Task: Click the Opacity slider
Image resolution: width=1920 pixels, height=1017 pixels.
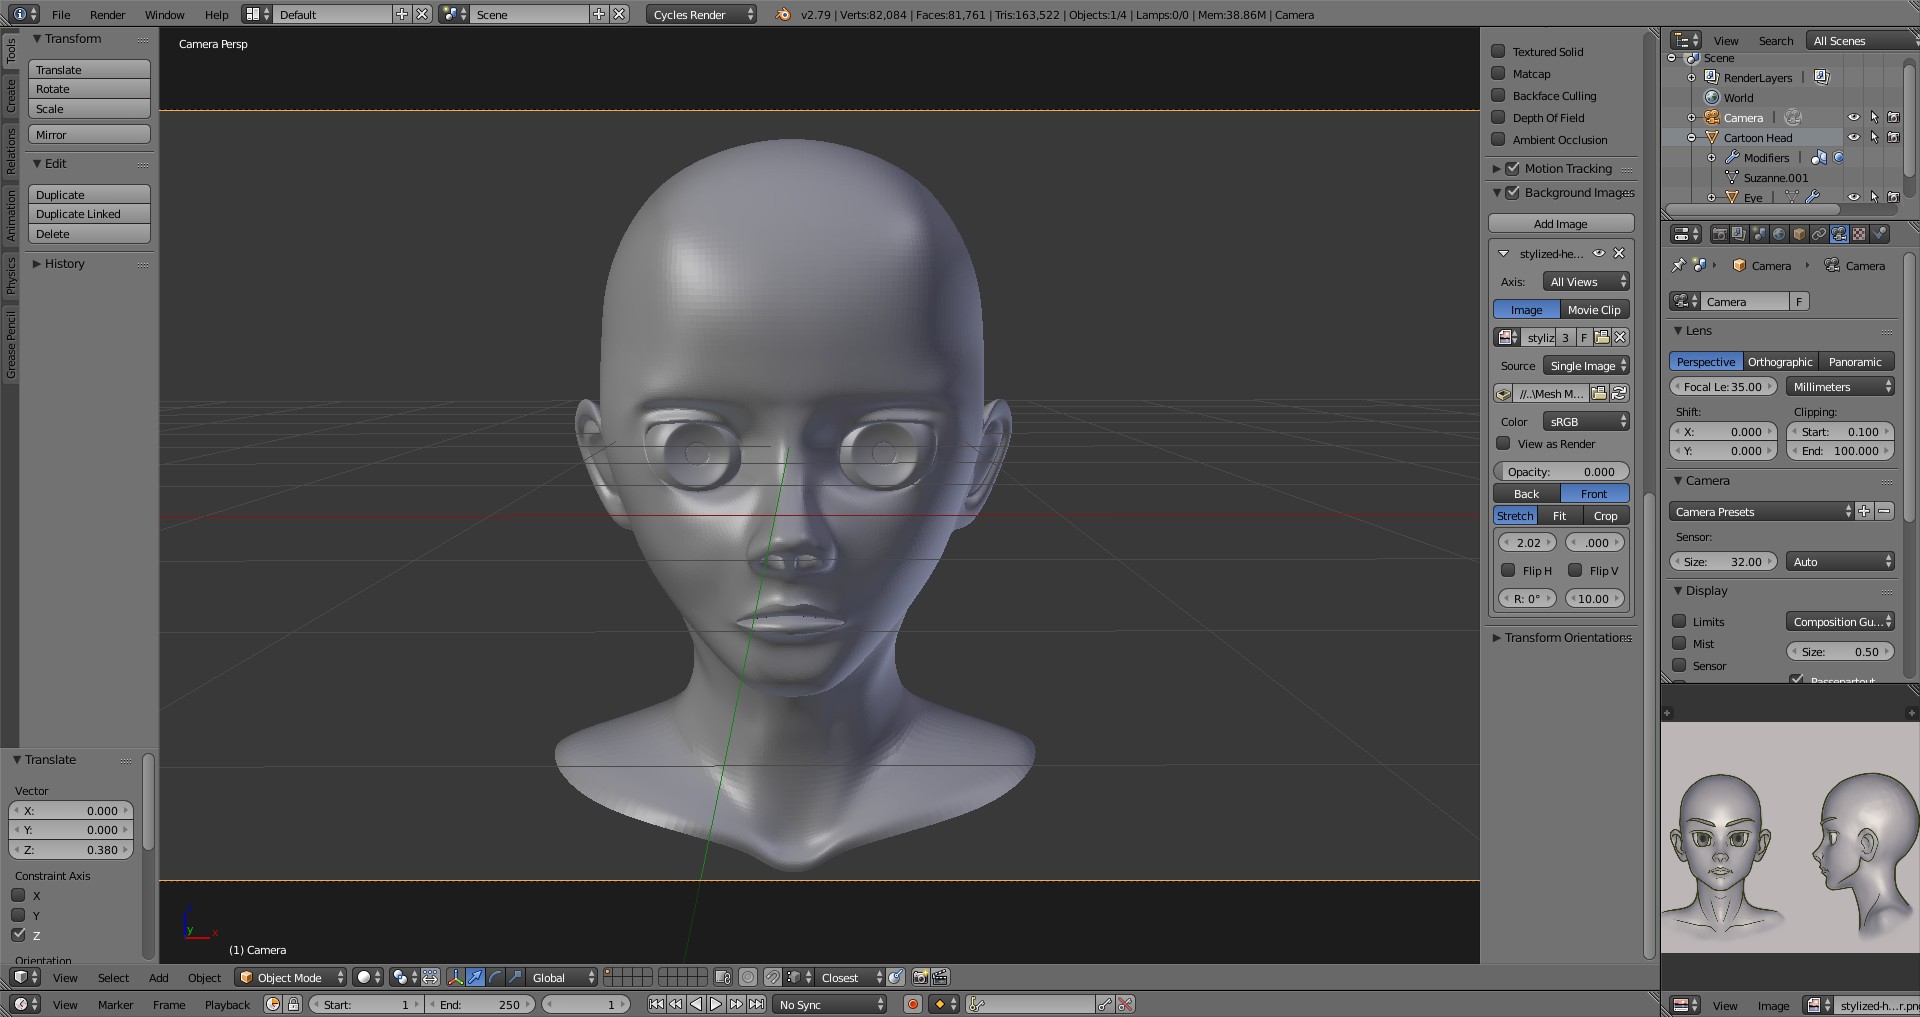Action: pyautogui.click(x=1560, y=472)
